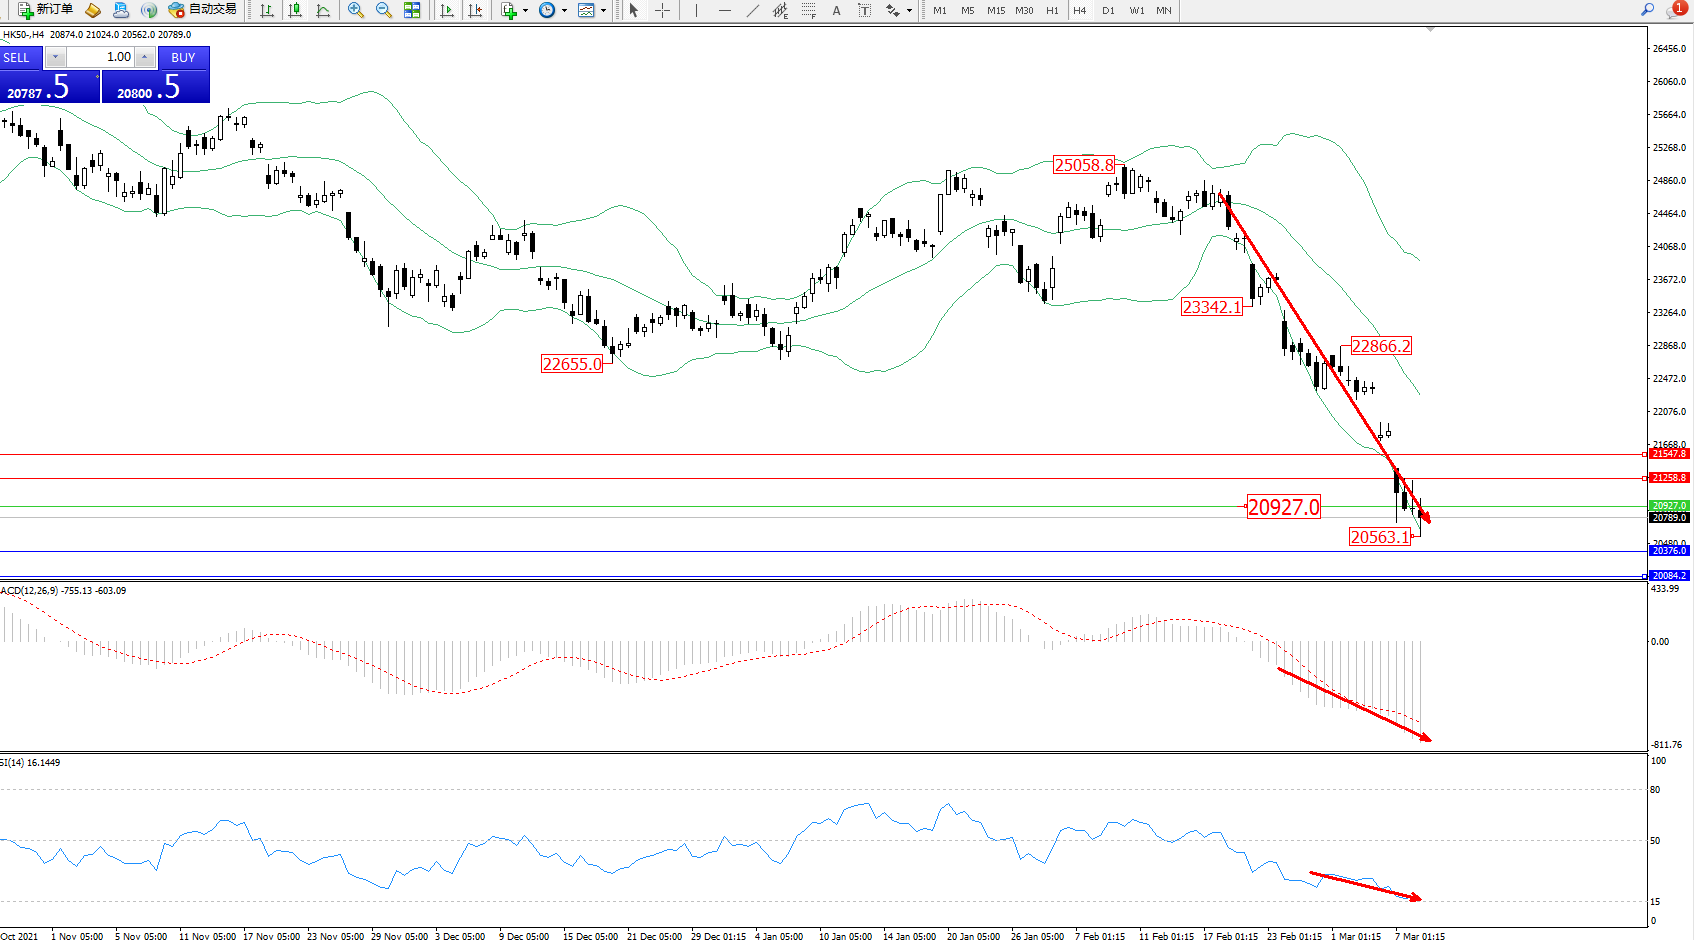Image resolution: width=1694 pixels, height=940 pixels.
Task: Switch to the D1 timeframe
Action: coord(1108,10)
